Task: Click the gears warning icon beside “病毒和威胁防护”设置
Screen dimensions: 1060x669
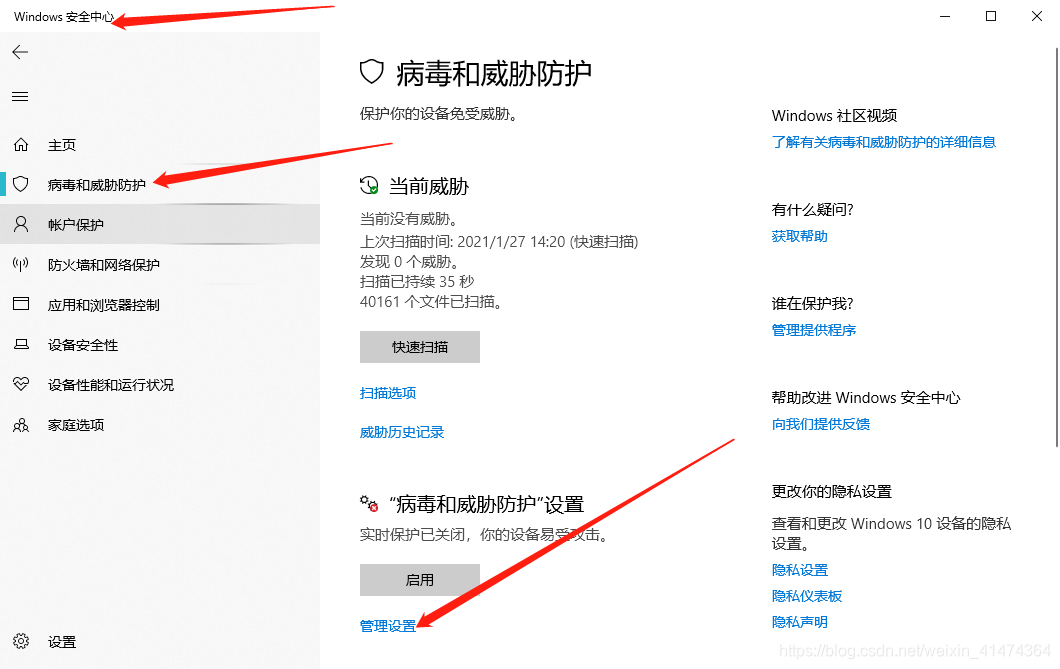Action: [x=369, y=503]
